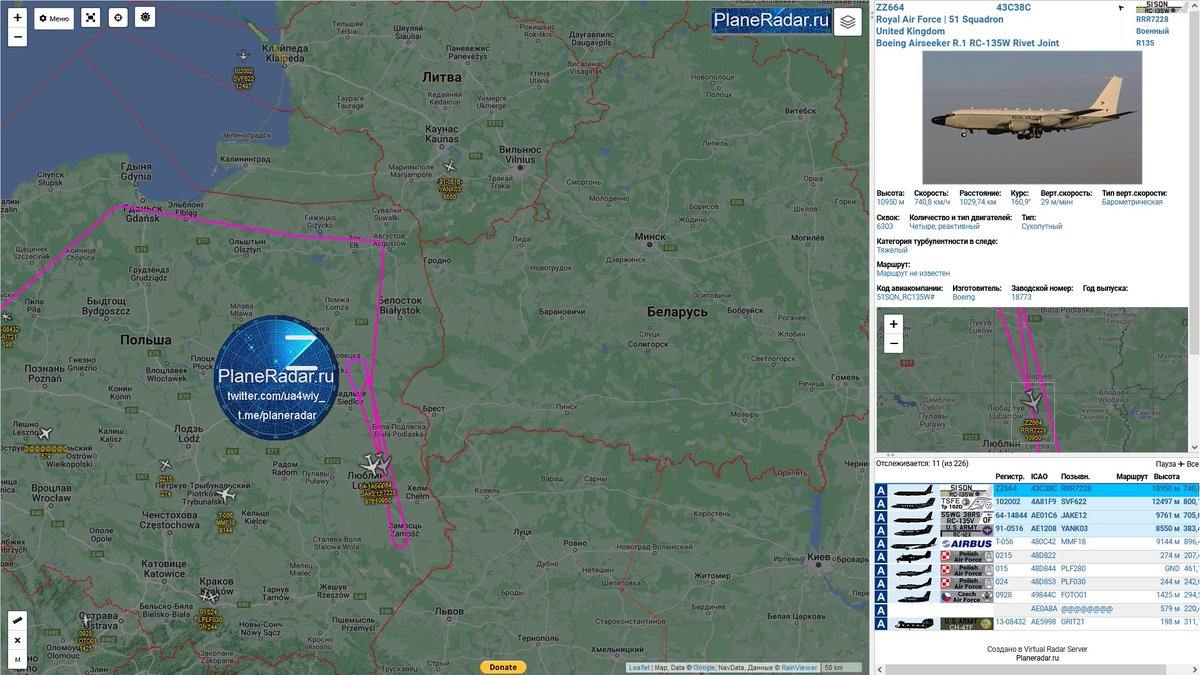This screenshot has height=675, width=1200.
Task: Open the Меню gear button
Action: tap(54, 18)
